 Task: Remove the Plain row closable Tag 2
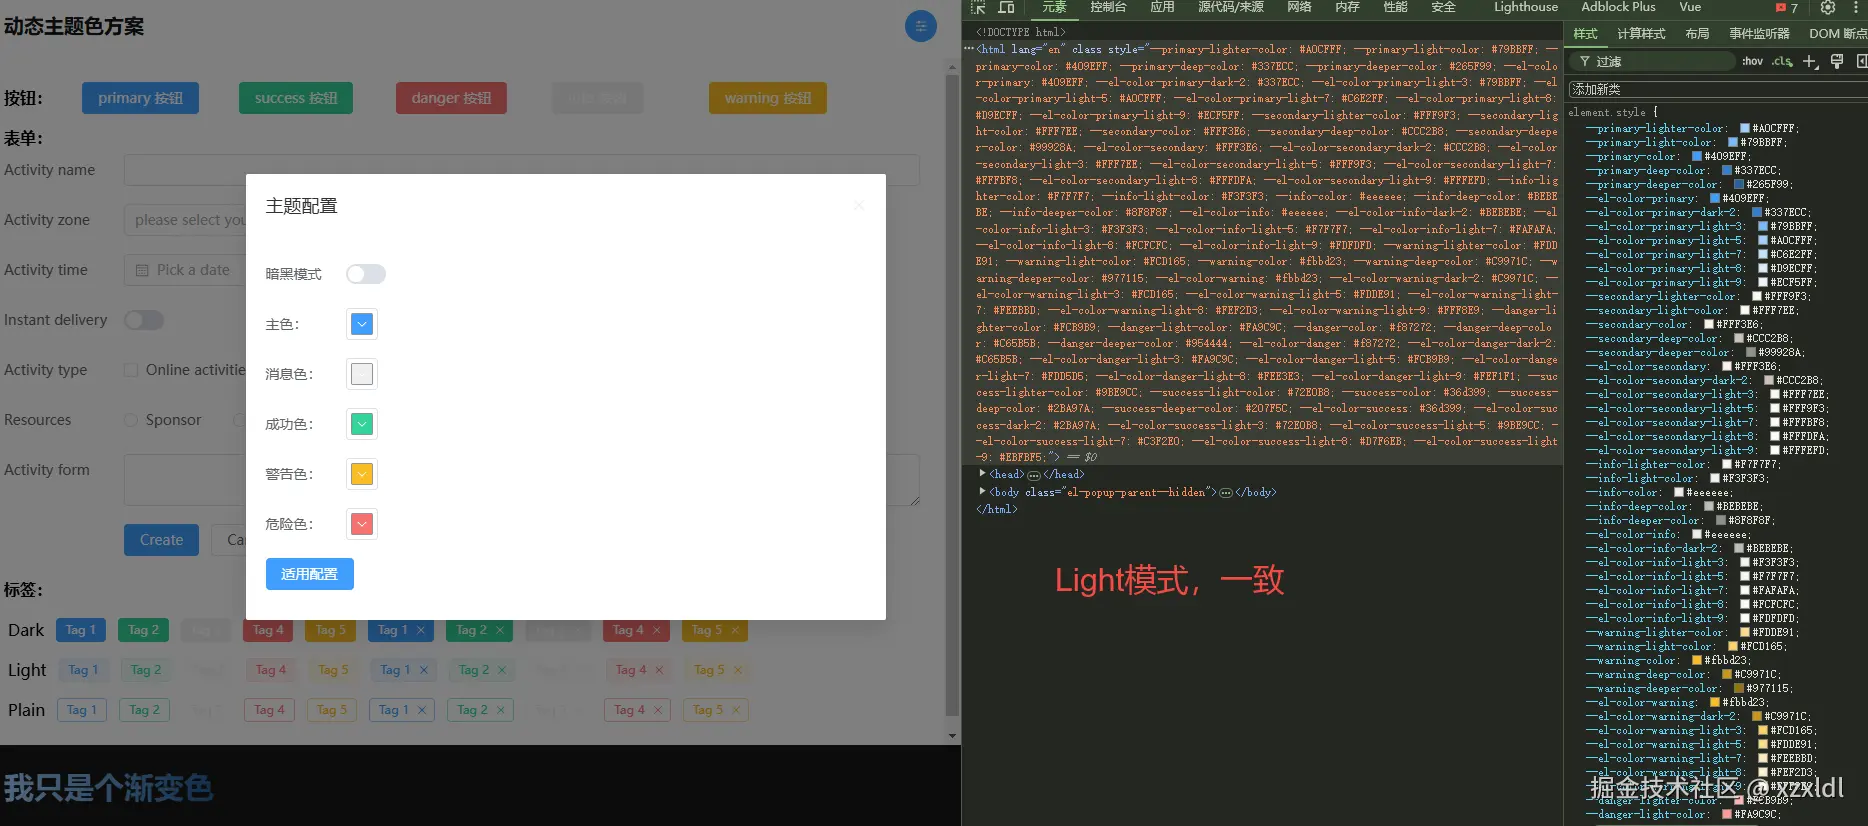click(500, 710)
